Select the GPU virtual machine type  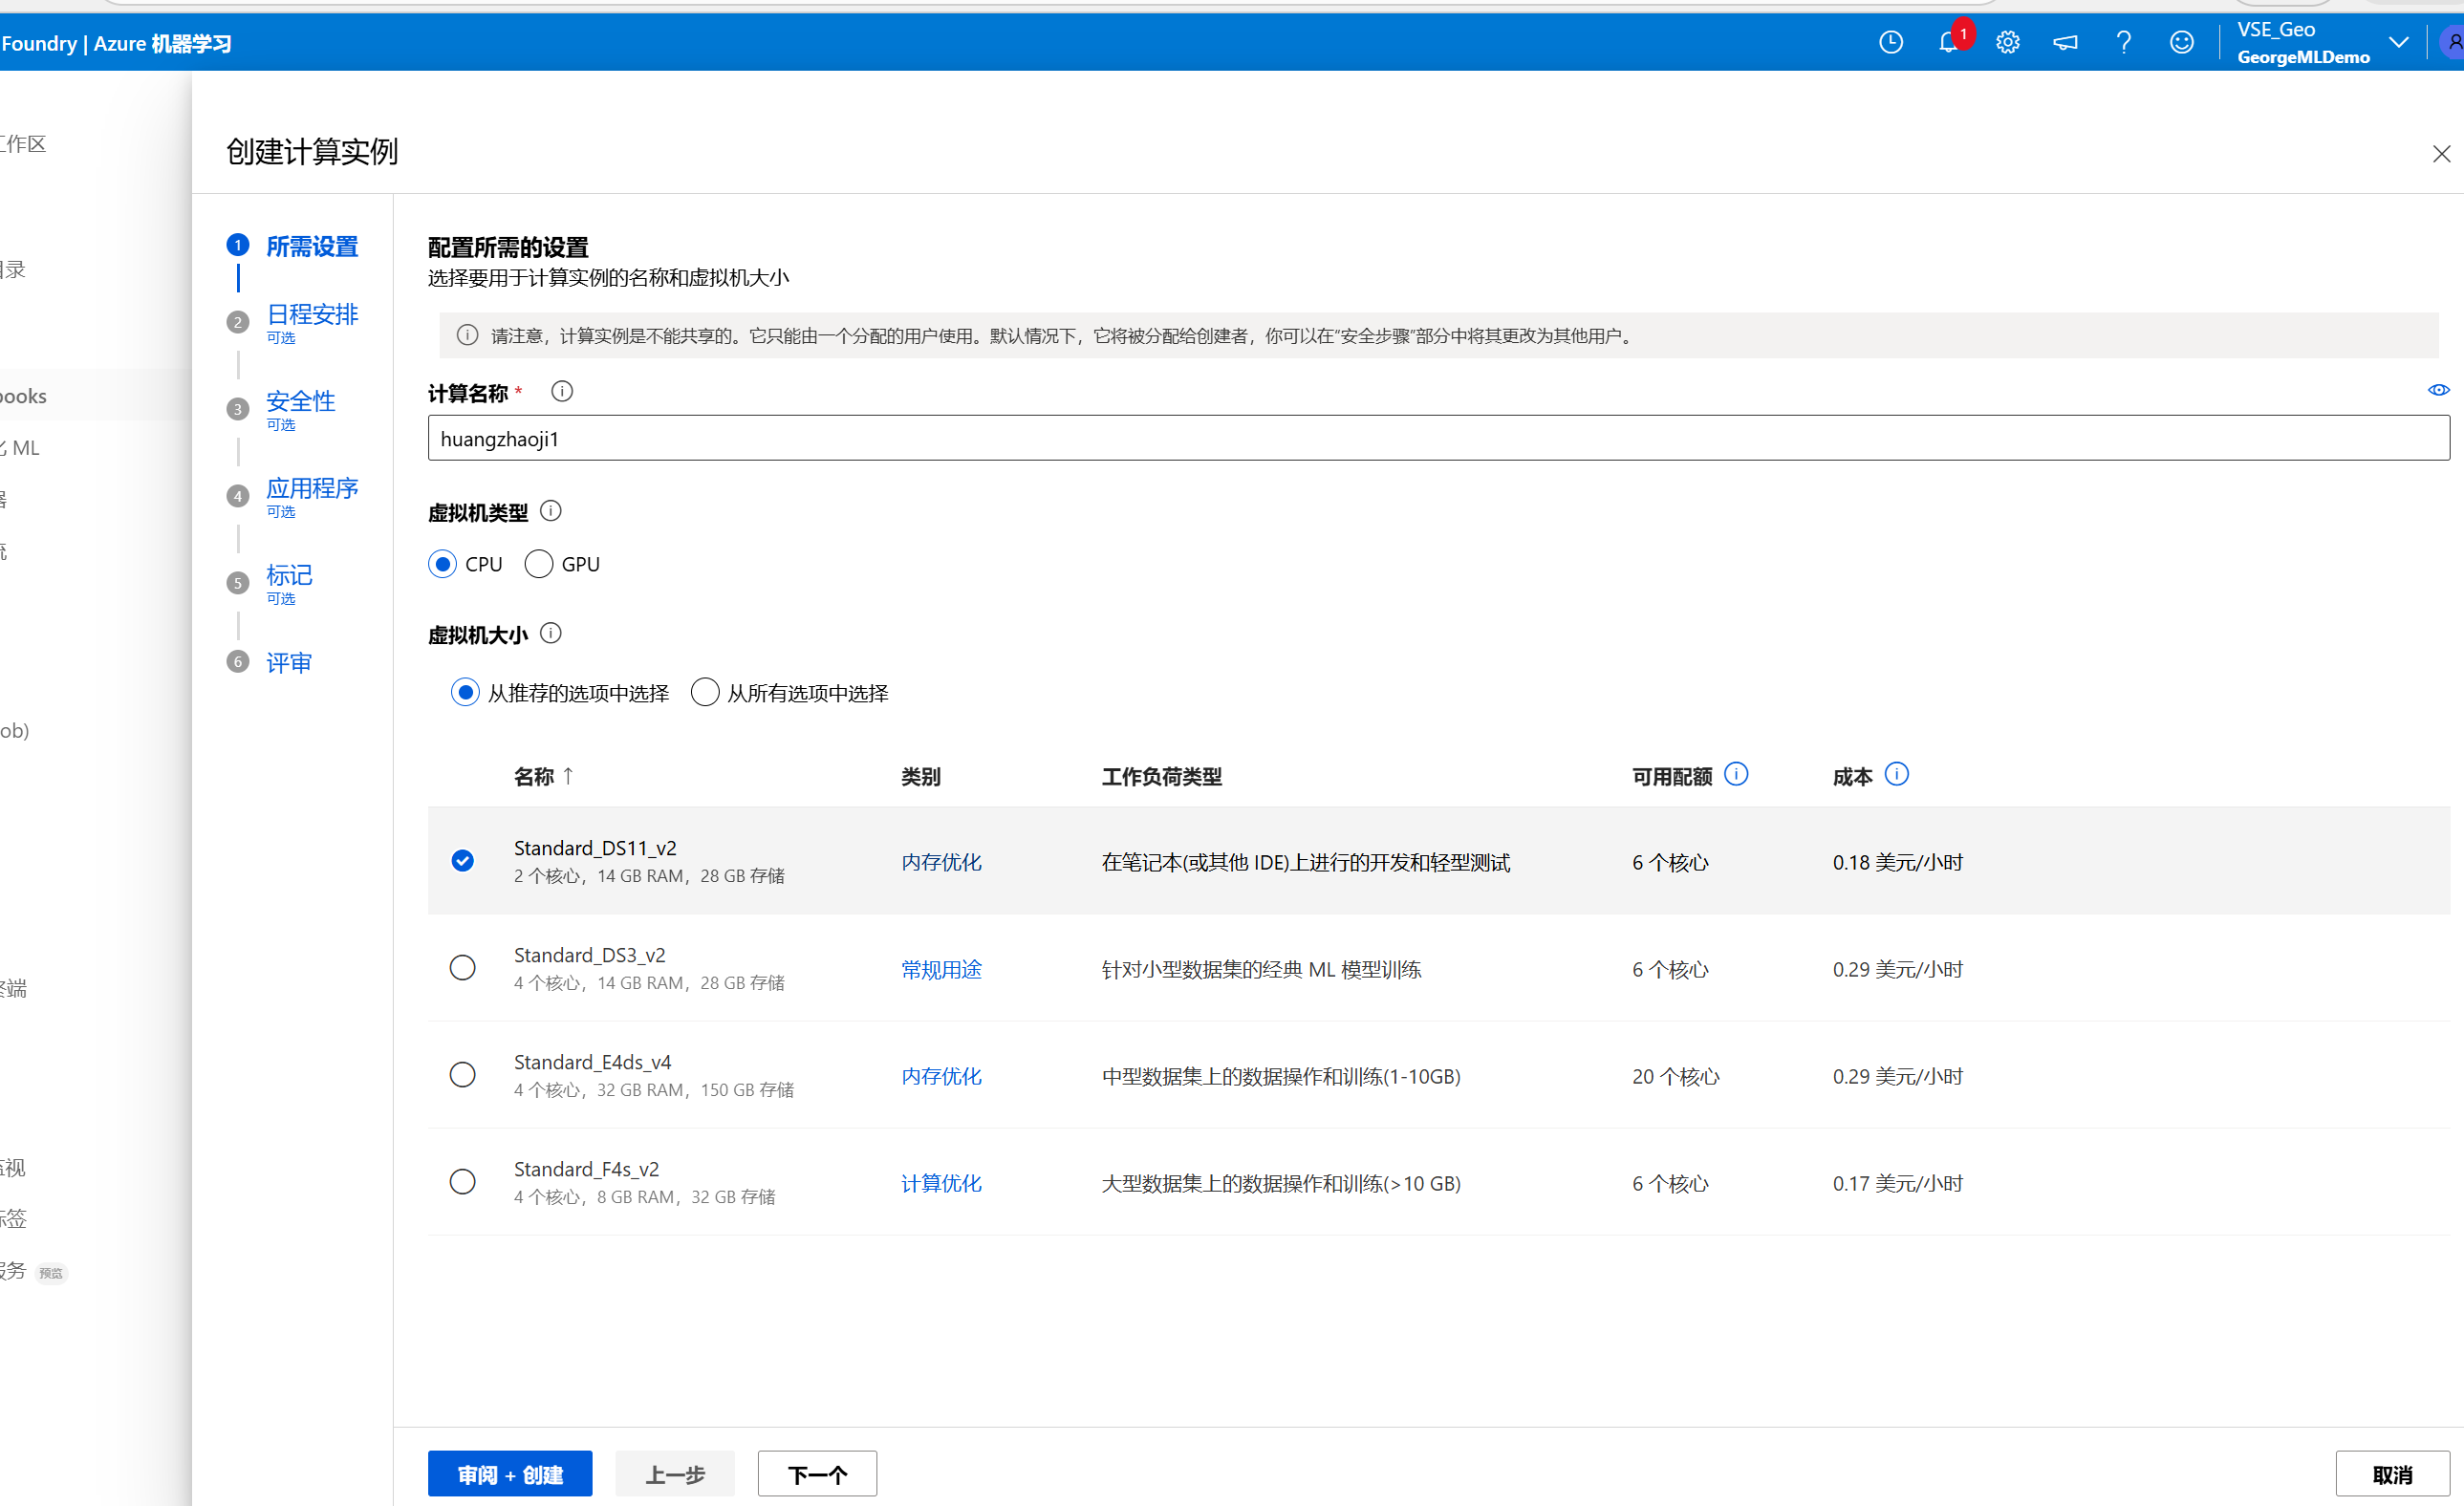[539, 564]
